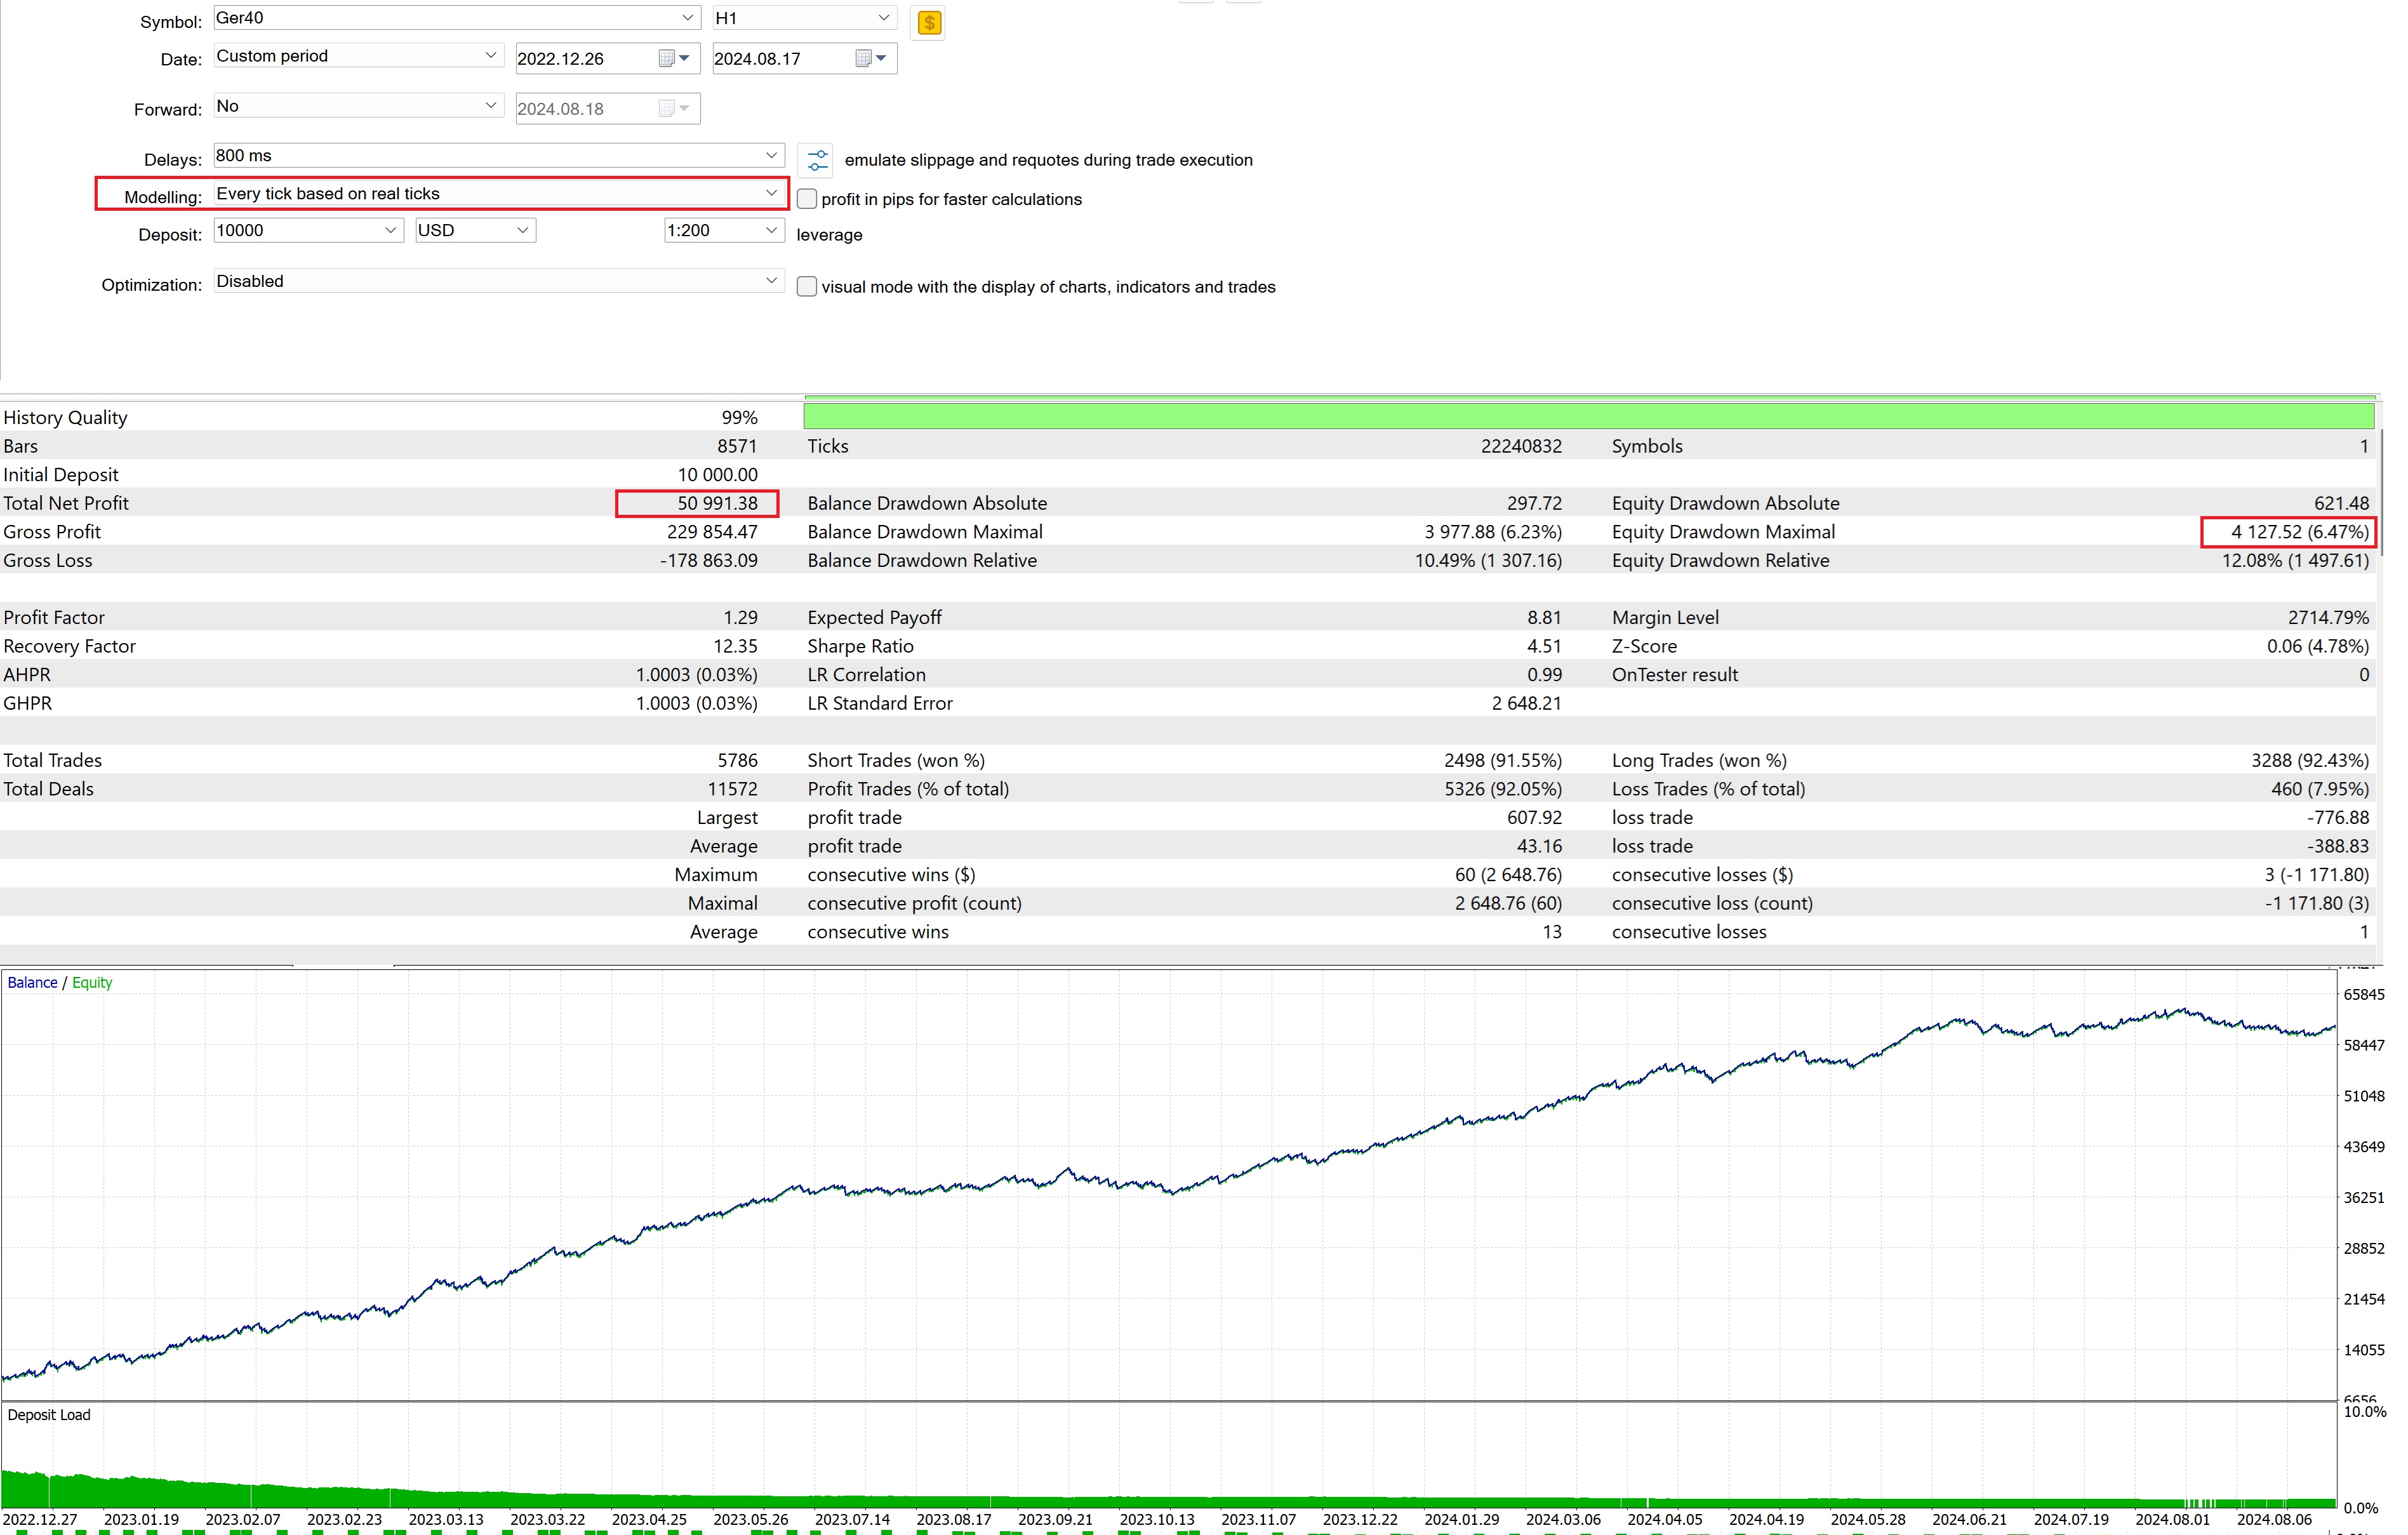This screenshot has width=2408, height=1535.
Task: Click the green History Quality bar
Action: coord(1588,416)
